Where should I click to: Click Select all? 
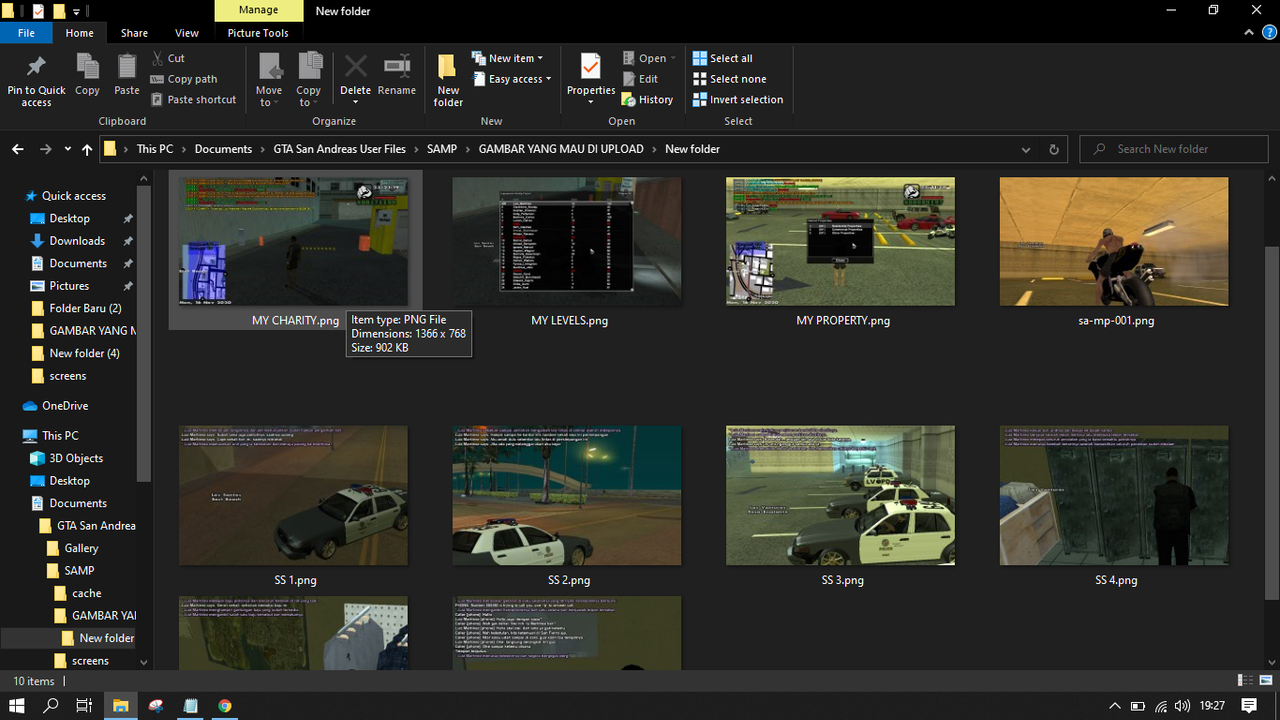click(722, 58)
